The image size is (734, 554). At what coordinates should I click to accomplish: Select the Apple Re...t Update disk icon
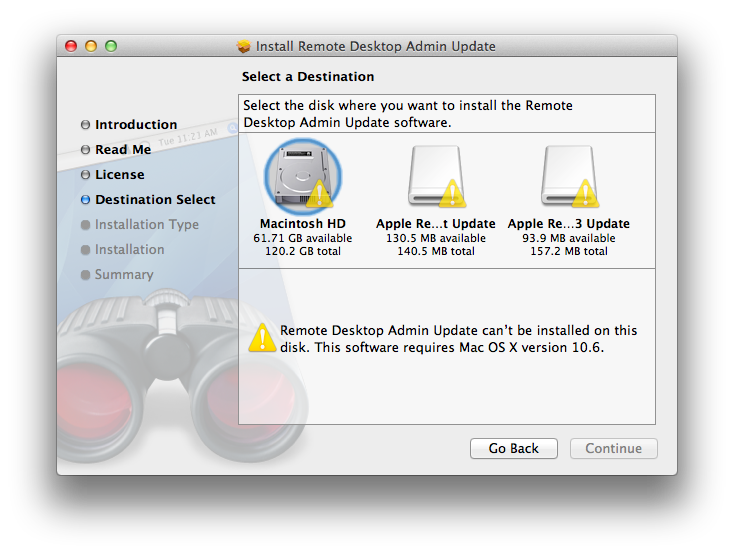pos(436,177)
